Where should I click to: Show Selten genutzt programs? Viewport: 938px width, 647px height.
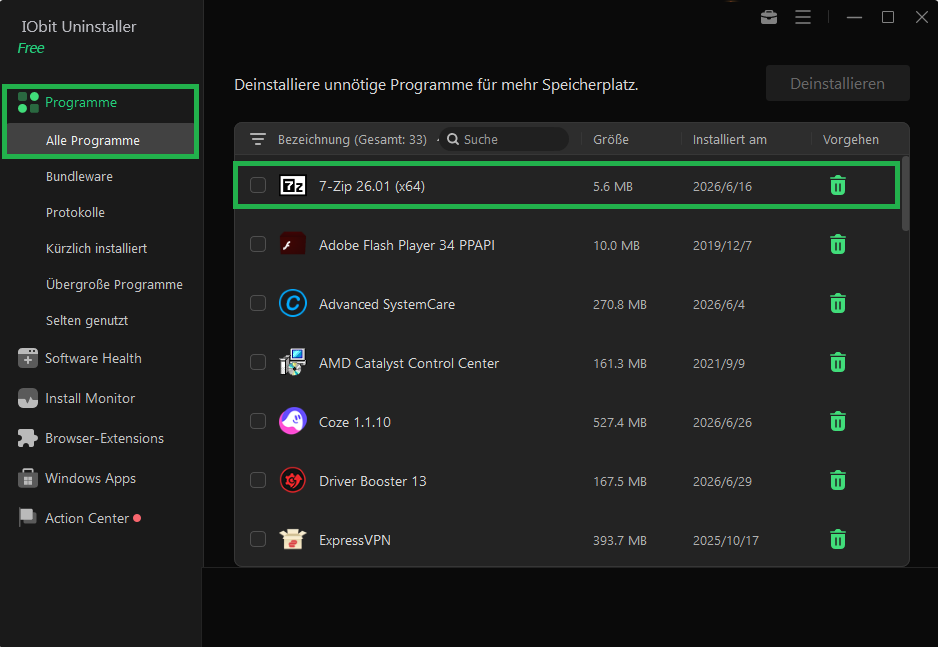click(x=87, y=321)
